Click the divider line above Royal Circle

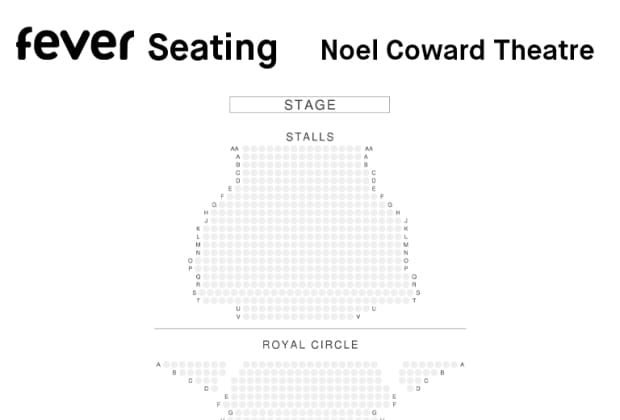(x=310, y=328)
